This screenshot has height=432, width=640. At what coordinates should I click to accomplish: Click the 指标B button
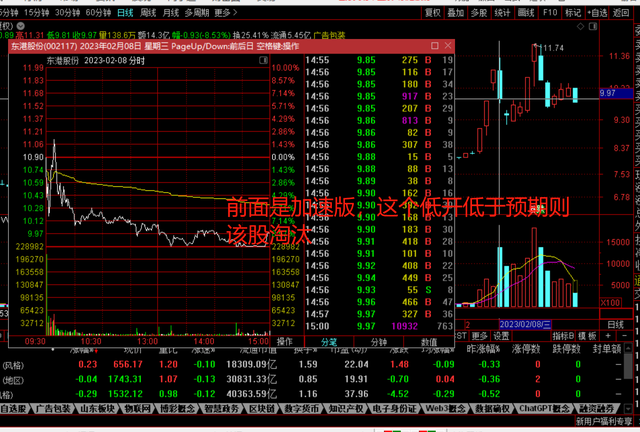click(x=563, y=336)
